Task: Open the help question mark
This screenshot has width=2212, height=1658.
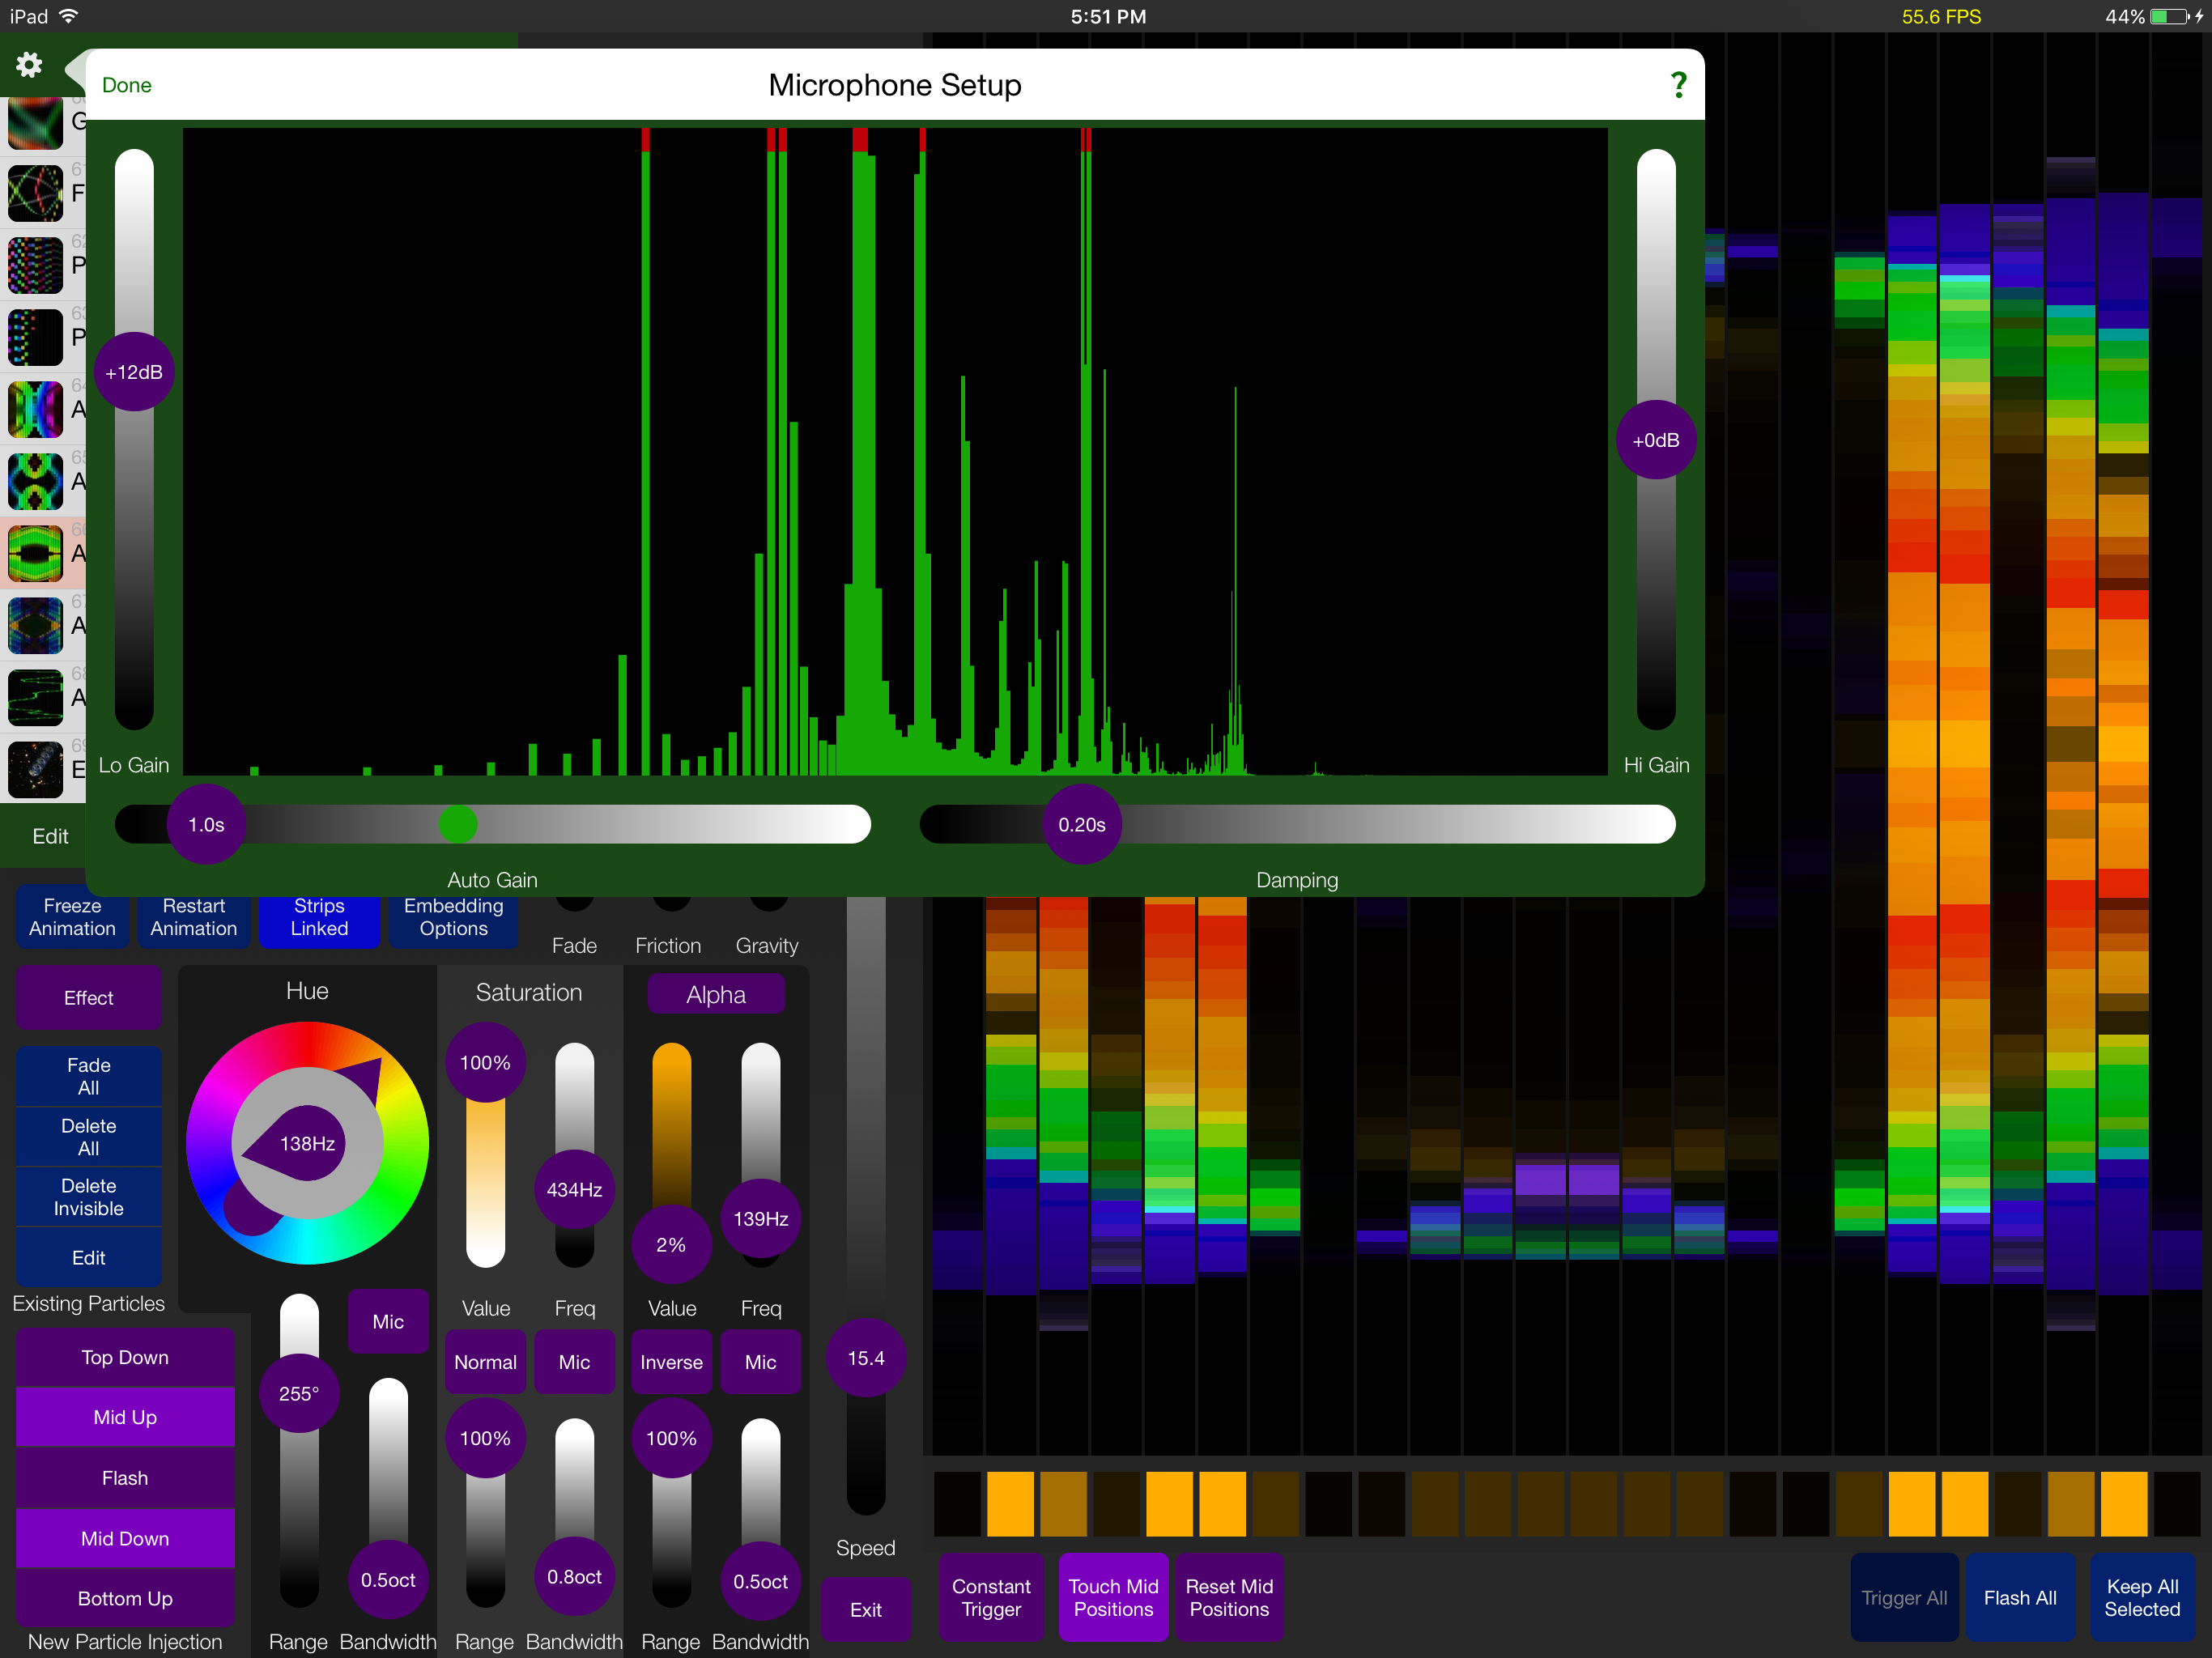Action: click(1678, 85)
